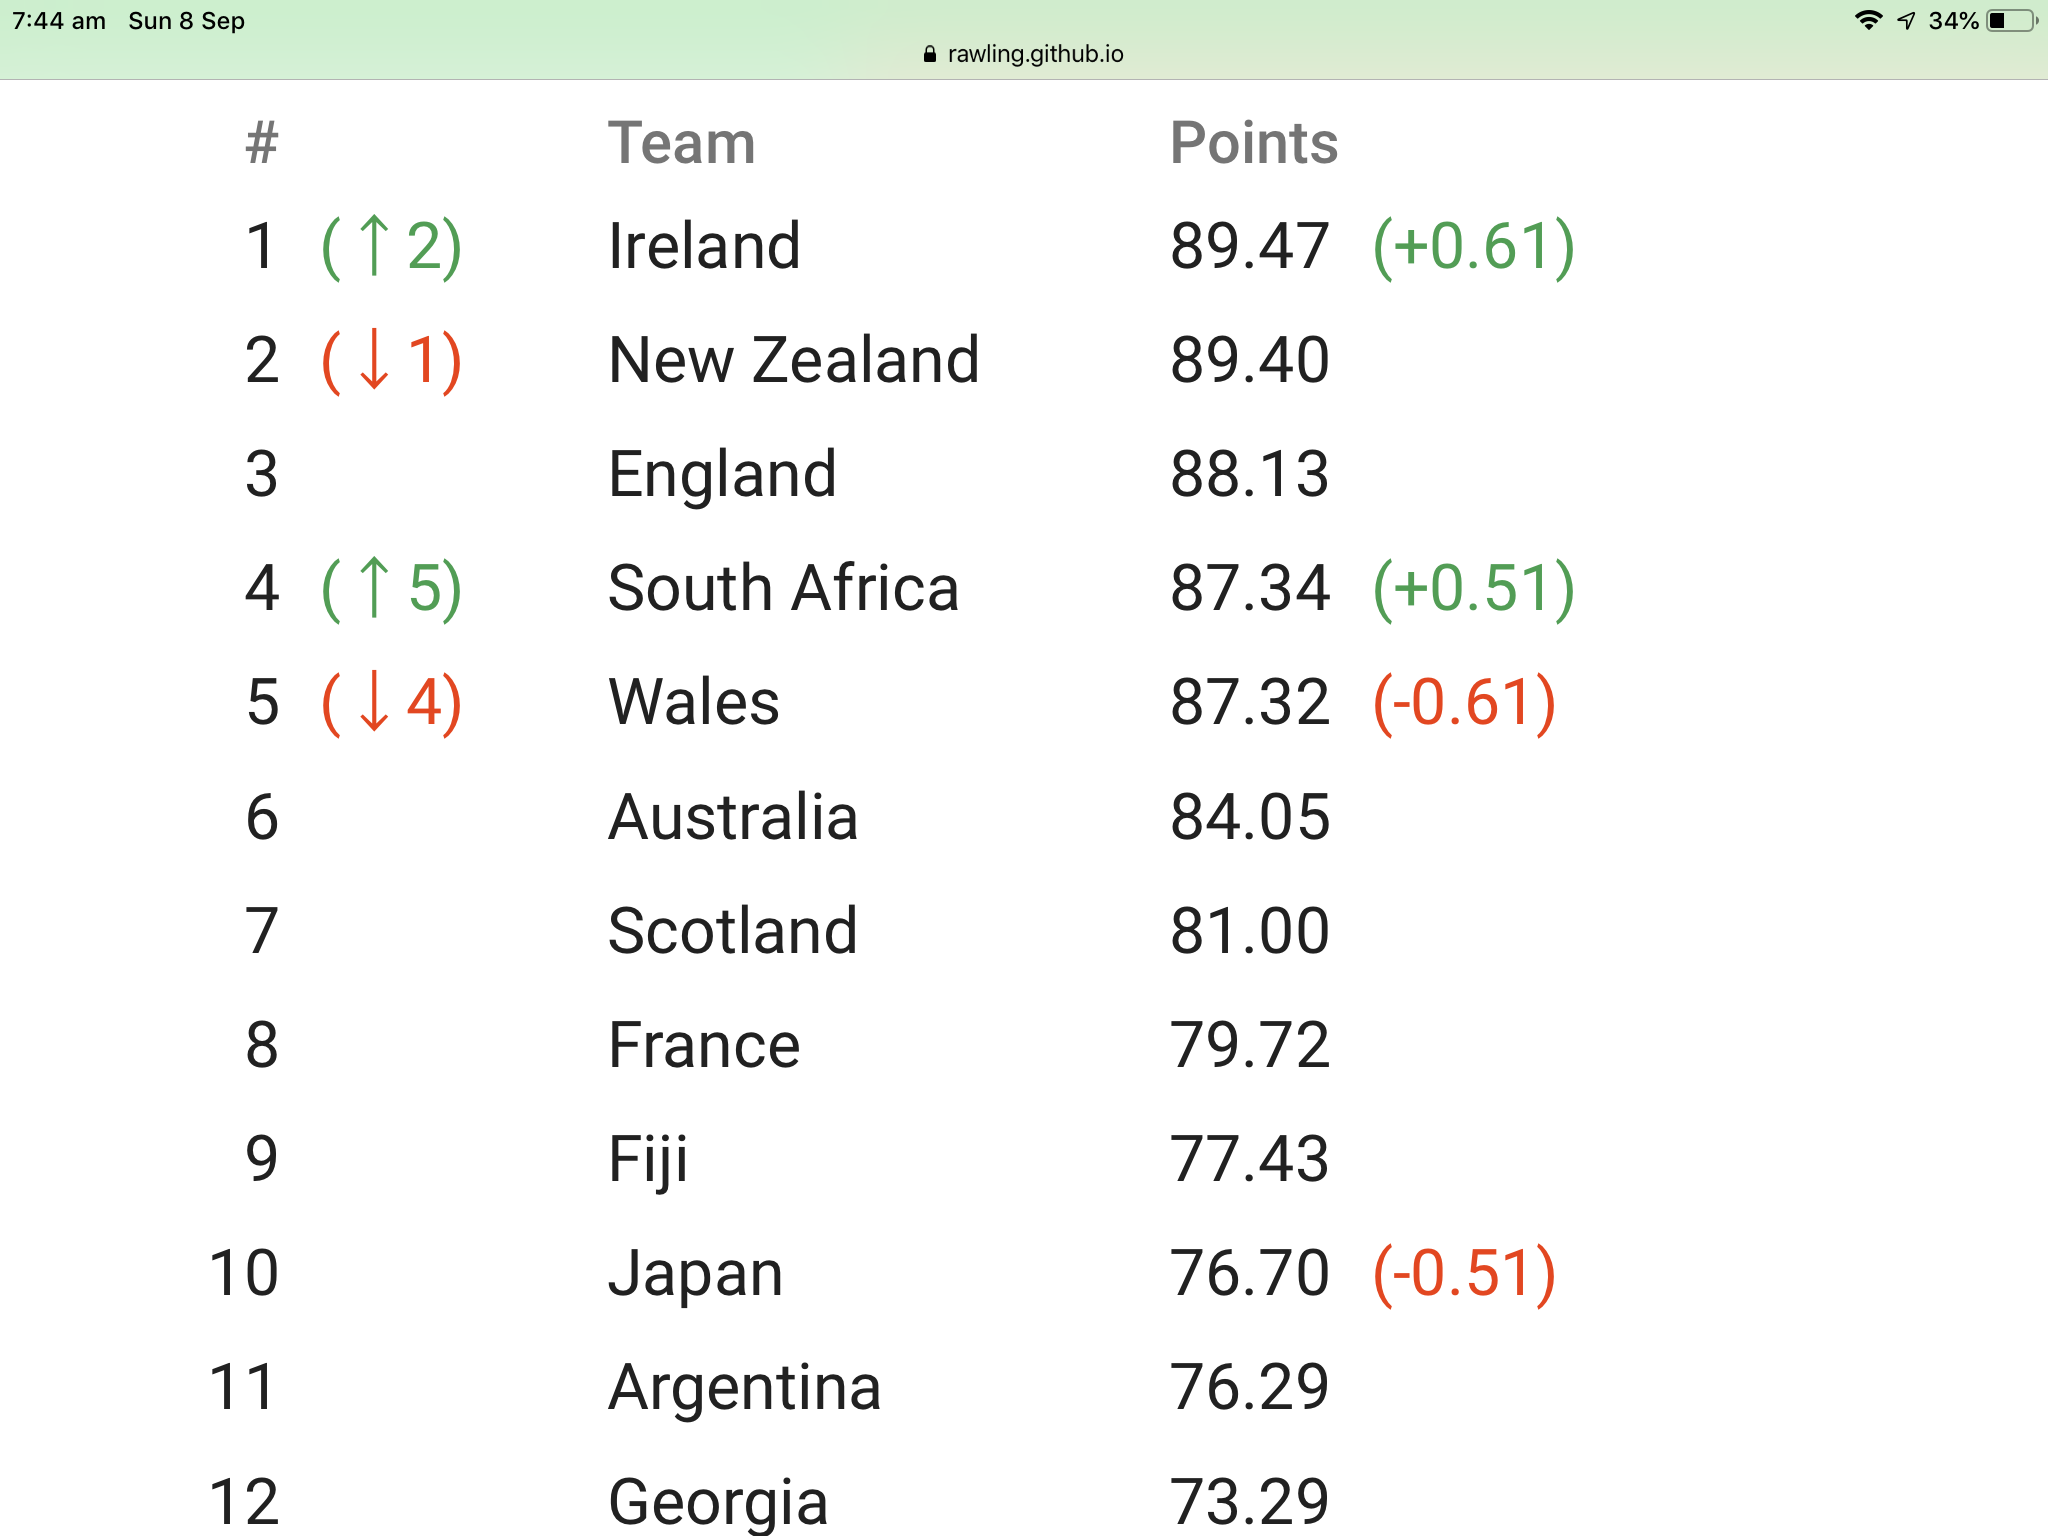Viewport: 2048px width, 1536px height.
Task: Tap the red down arrow in Wales's row
Action: pyautogui.click(x=374, y=701)
